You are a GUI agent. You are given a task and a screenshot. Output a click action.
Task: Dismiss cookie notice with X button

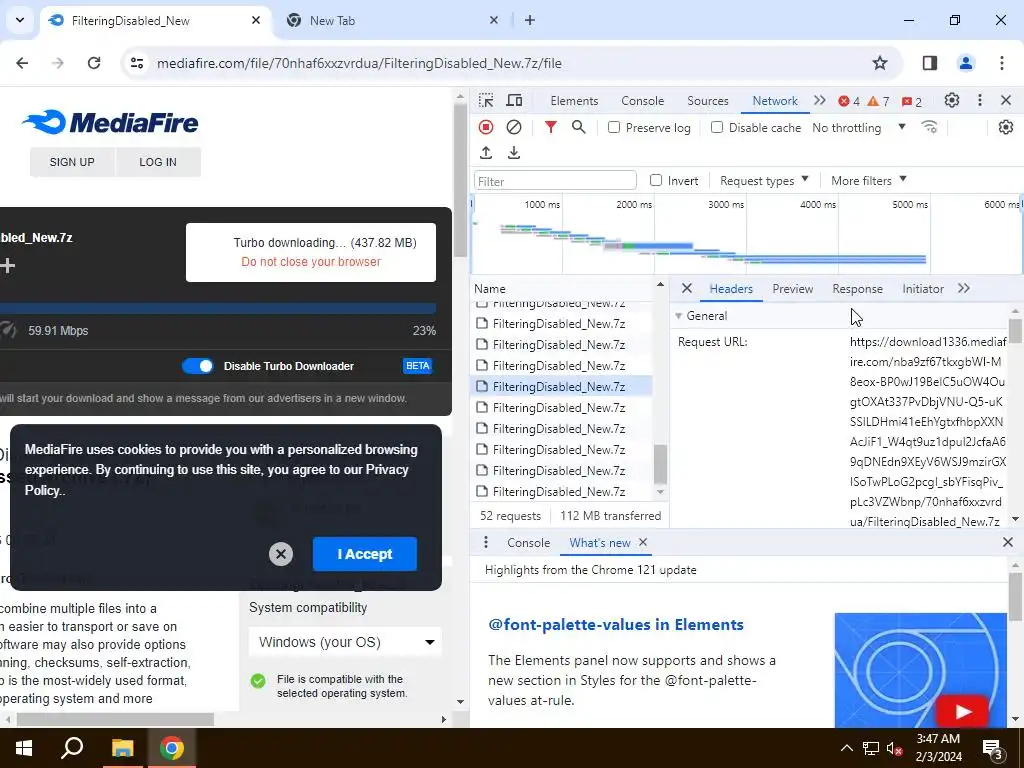click(x=281, y=554)
